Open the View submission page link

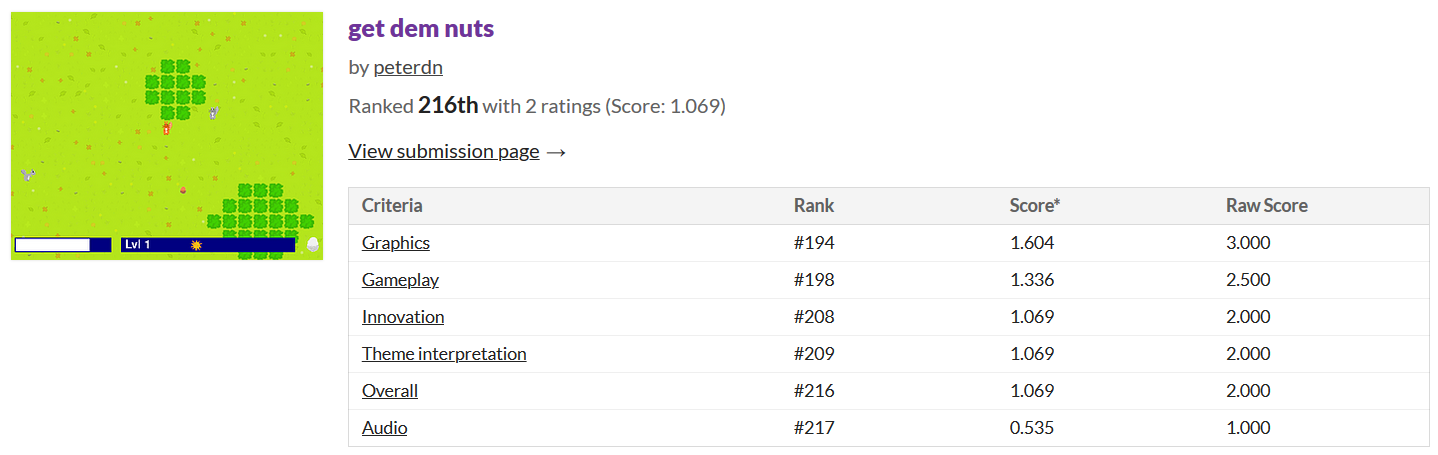coord(444,151)
